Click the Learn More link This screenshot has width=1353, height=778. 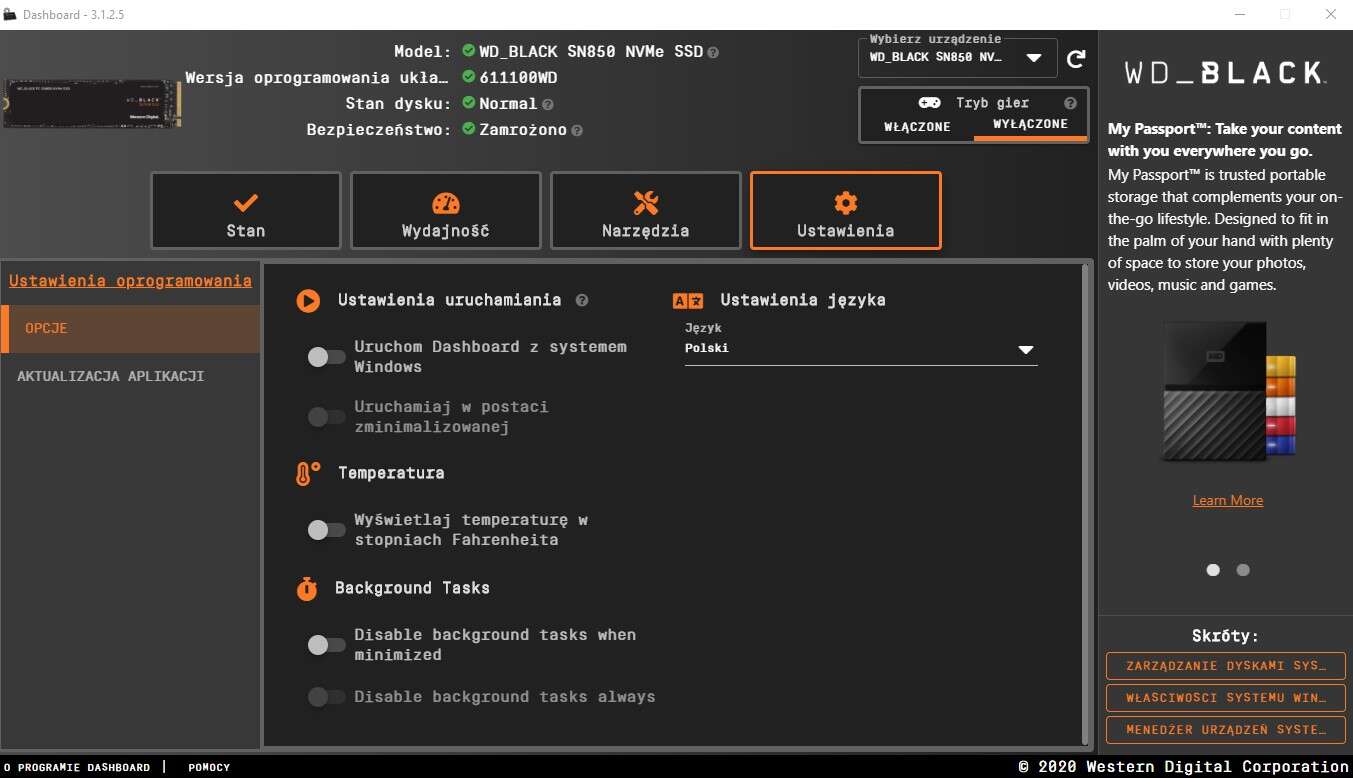[1227, 500]
